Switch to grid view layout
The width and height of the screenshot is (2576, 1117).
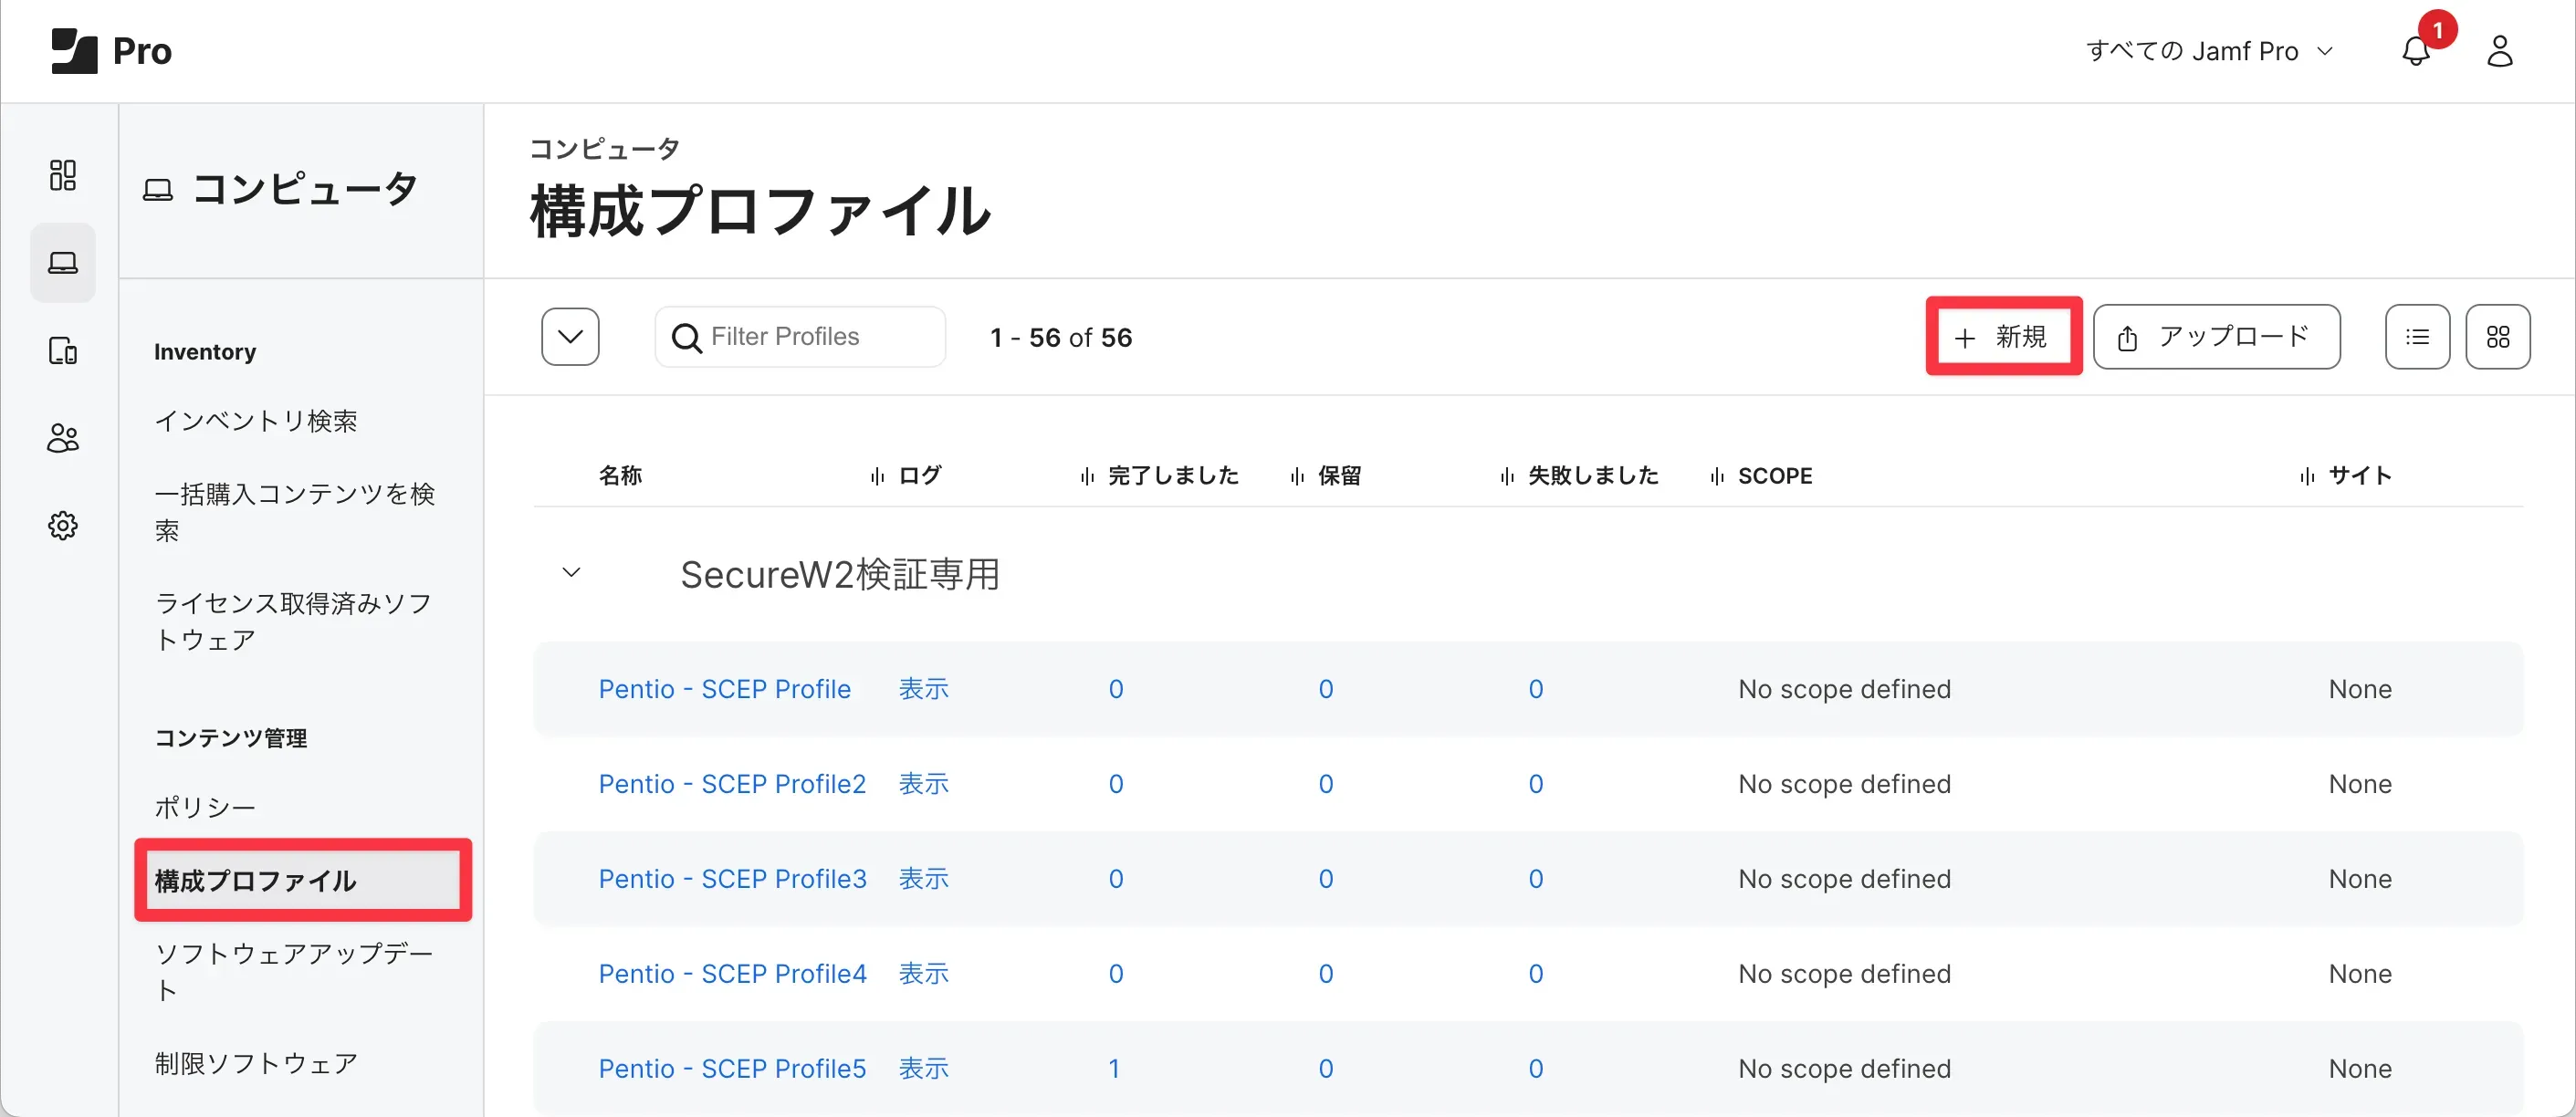point(2497,337)
